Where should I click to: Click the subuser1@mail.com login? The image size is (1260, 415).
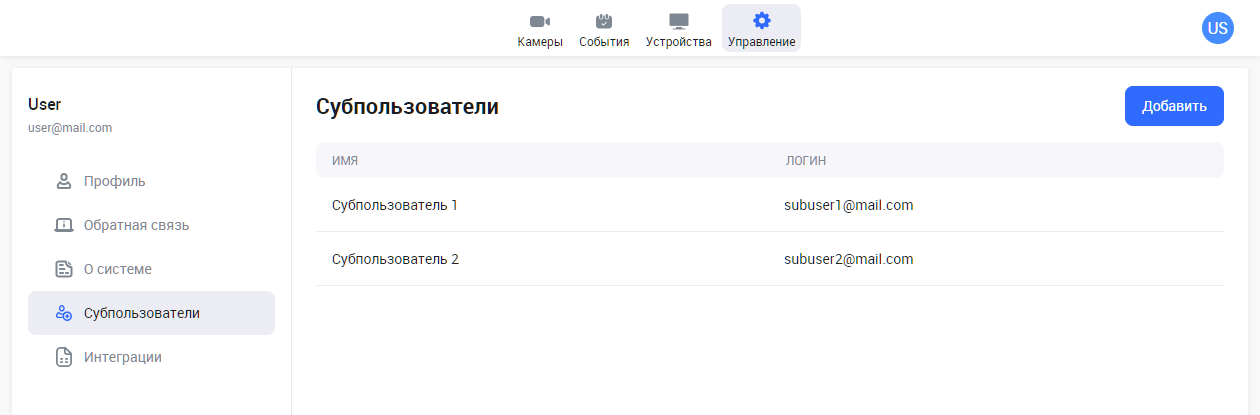pos(848,205)
